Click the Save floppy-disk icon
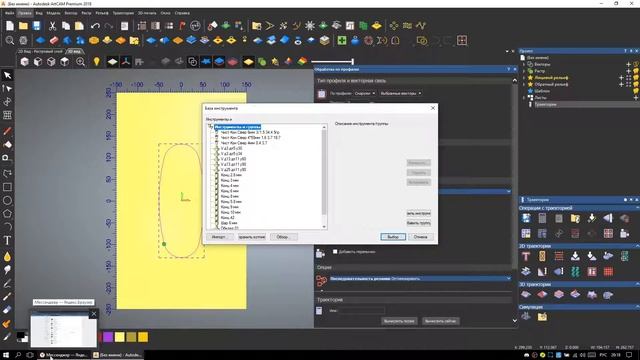640x360 pixels. (37, 26)
